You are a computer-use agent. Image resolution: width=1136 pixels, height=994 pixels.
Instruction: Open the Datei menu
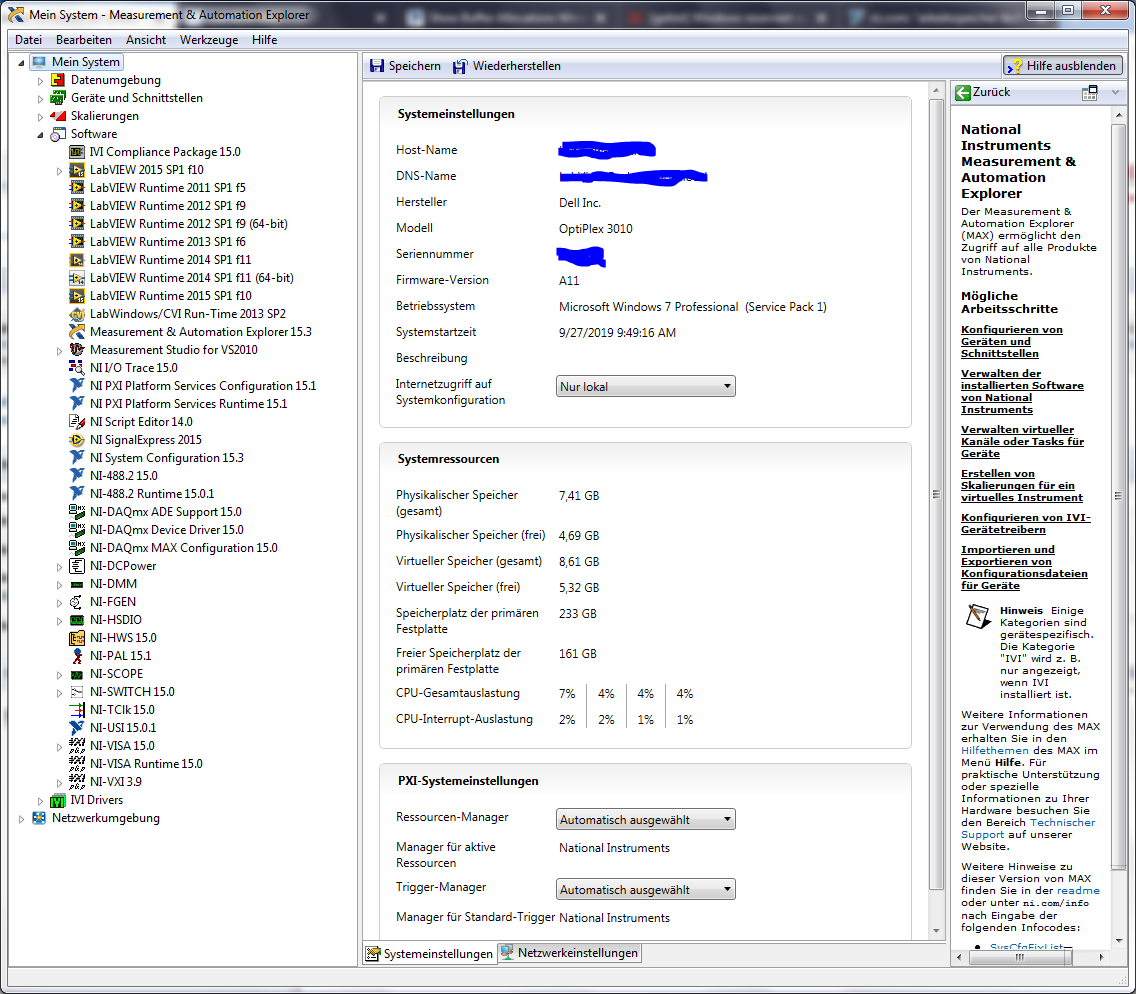[28, 40]
